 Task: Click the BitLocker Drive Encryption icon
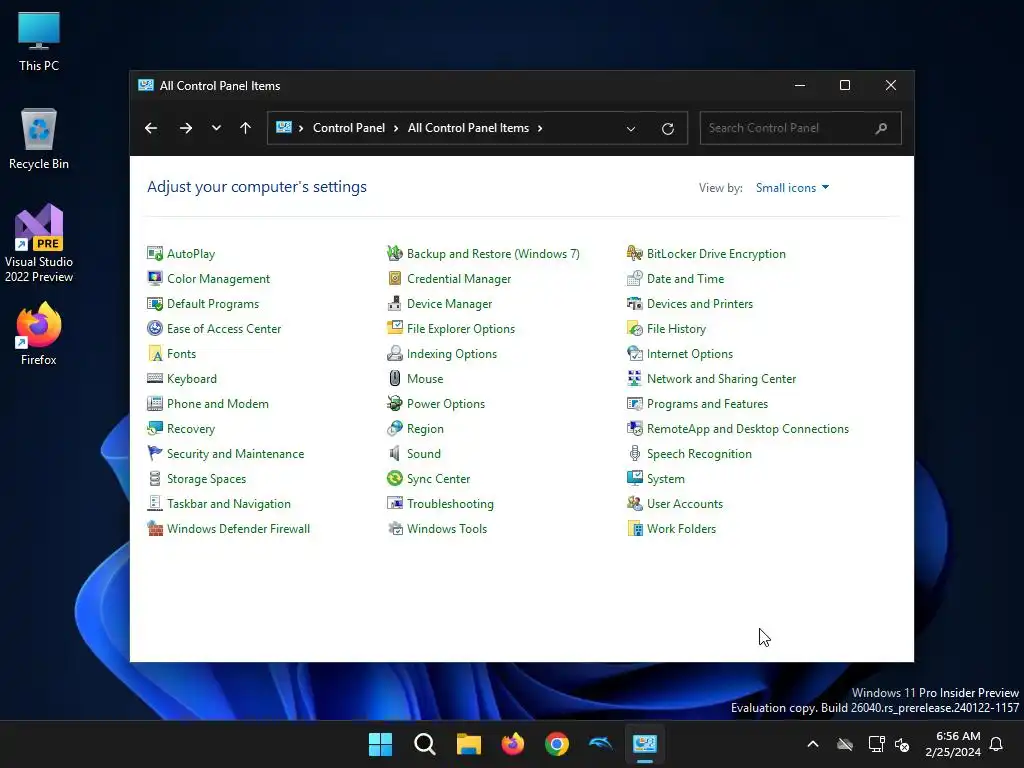tap(634, 253)
